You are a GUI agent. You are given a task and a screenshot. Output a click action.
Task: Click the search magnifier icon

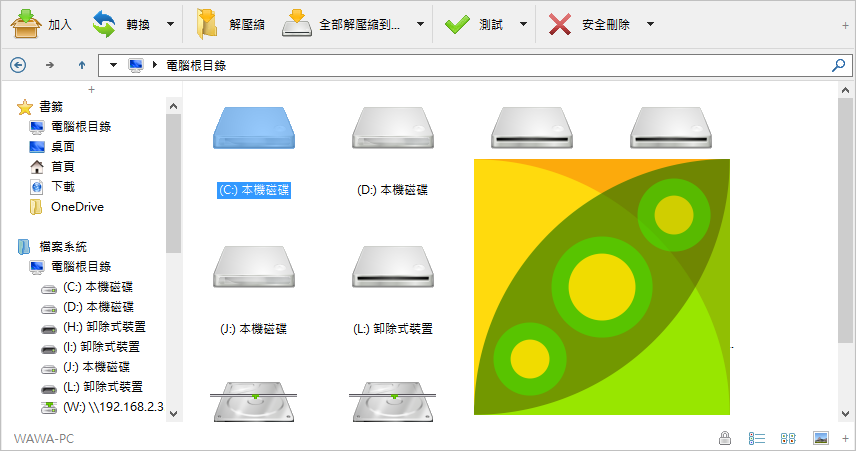tap(838, 66)
